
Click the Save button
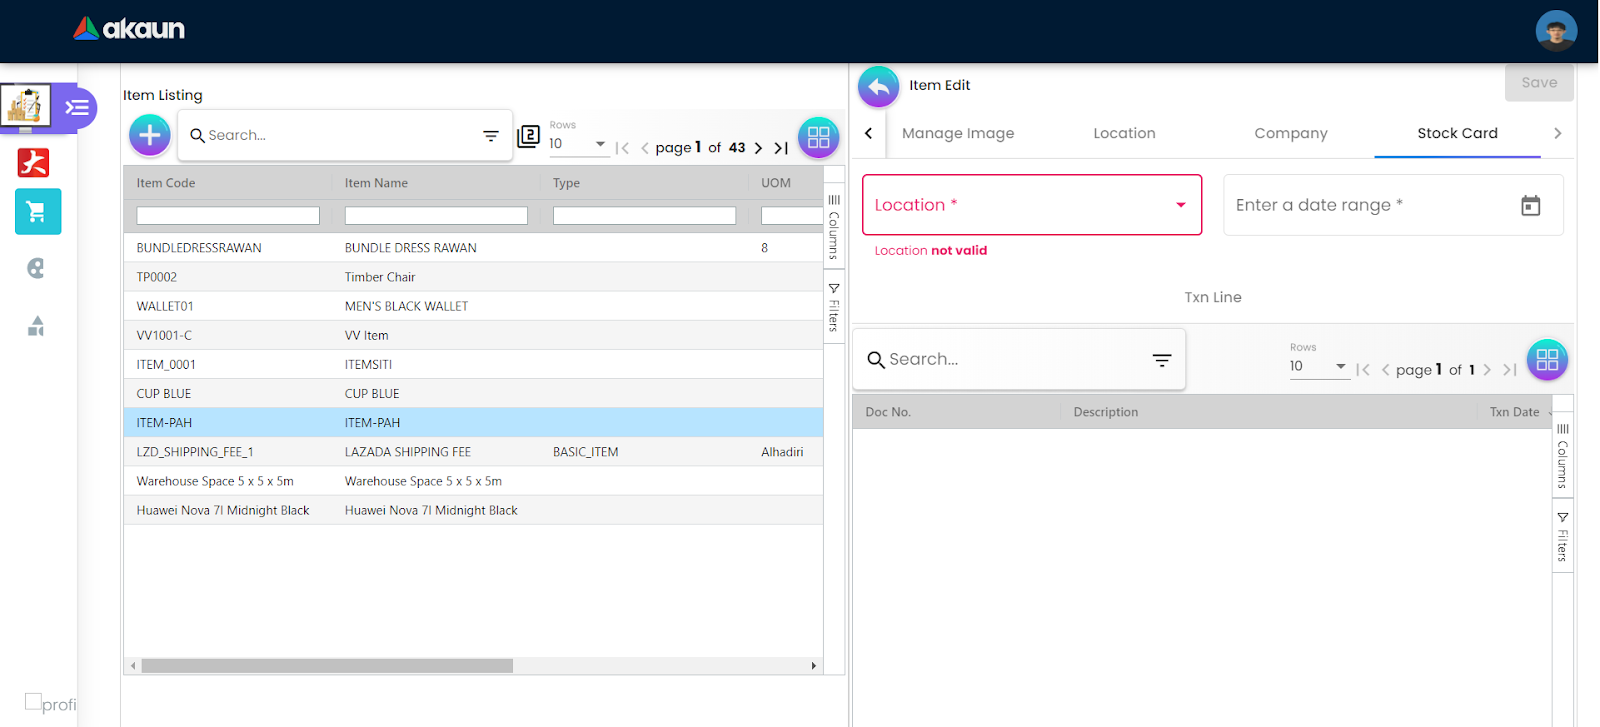(1538, 83)
